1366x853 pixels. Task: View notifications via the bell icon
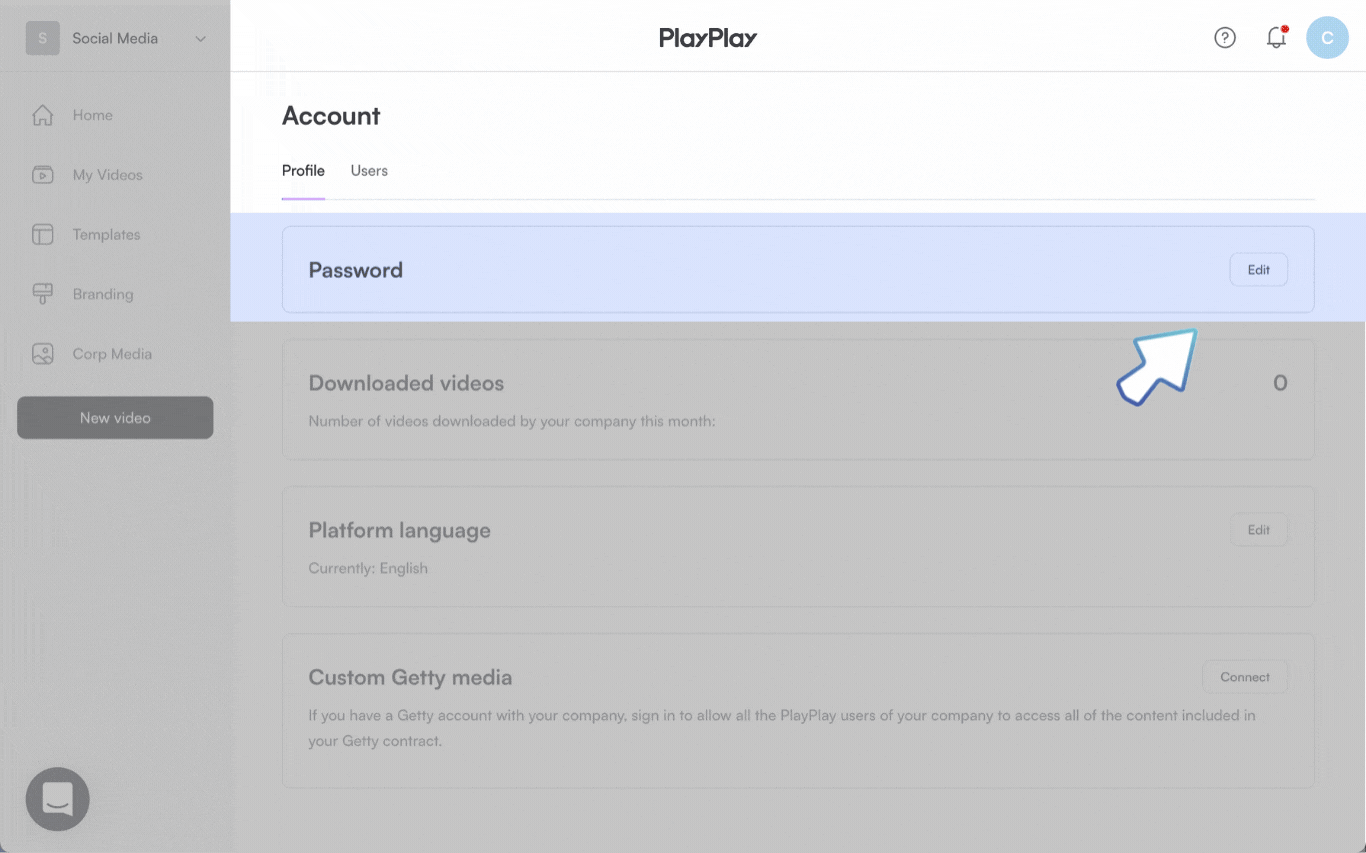1275,37
